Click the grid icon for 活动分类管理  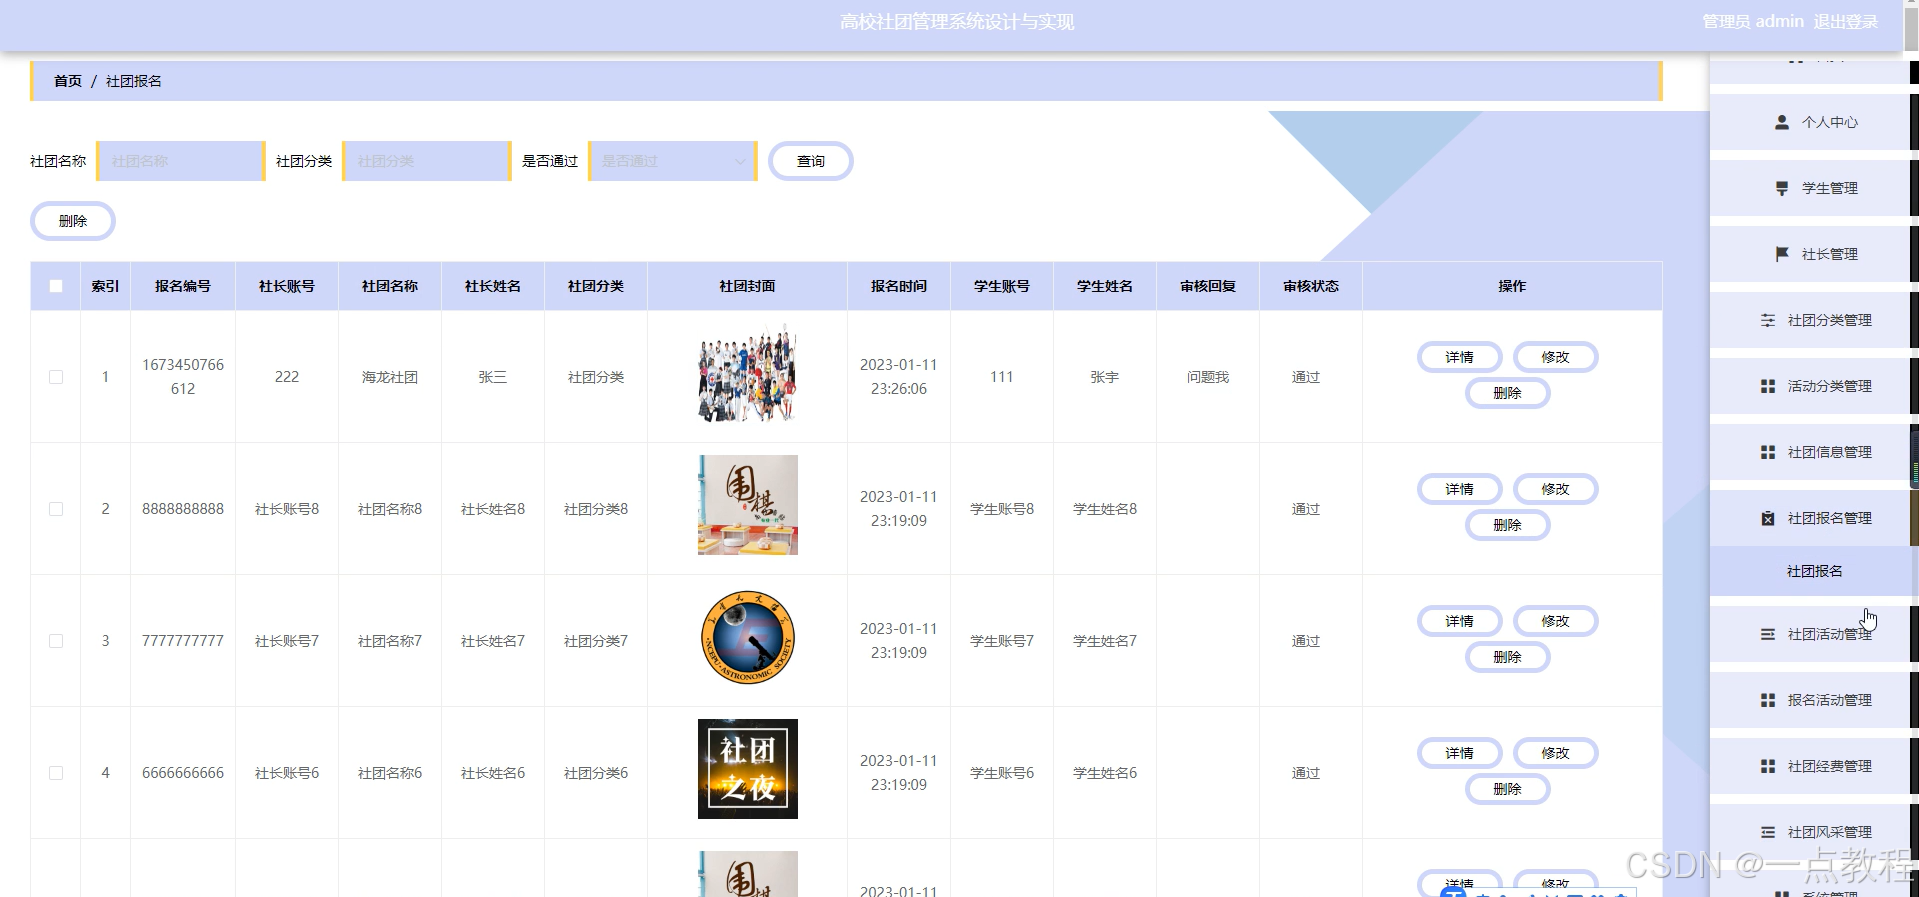[x=1767, y=386]
